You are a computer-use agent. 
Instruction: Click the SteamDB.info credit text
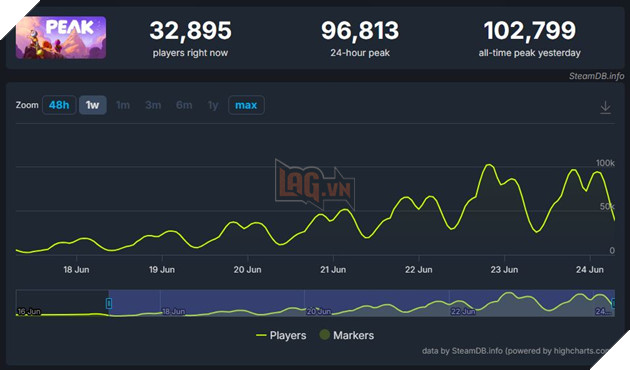point(596,76)
